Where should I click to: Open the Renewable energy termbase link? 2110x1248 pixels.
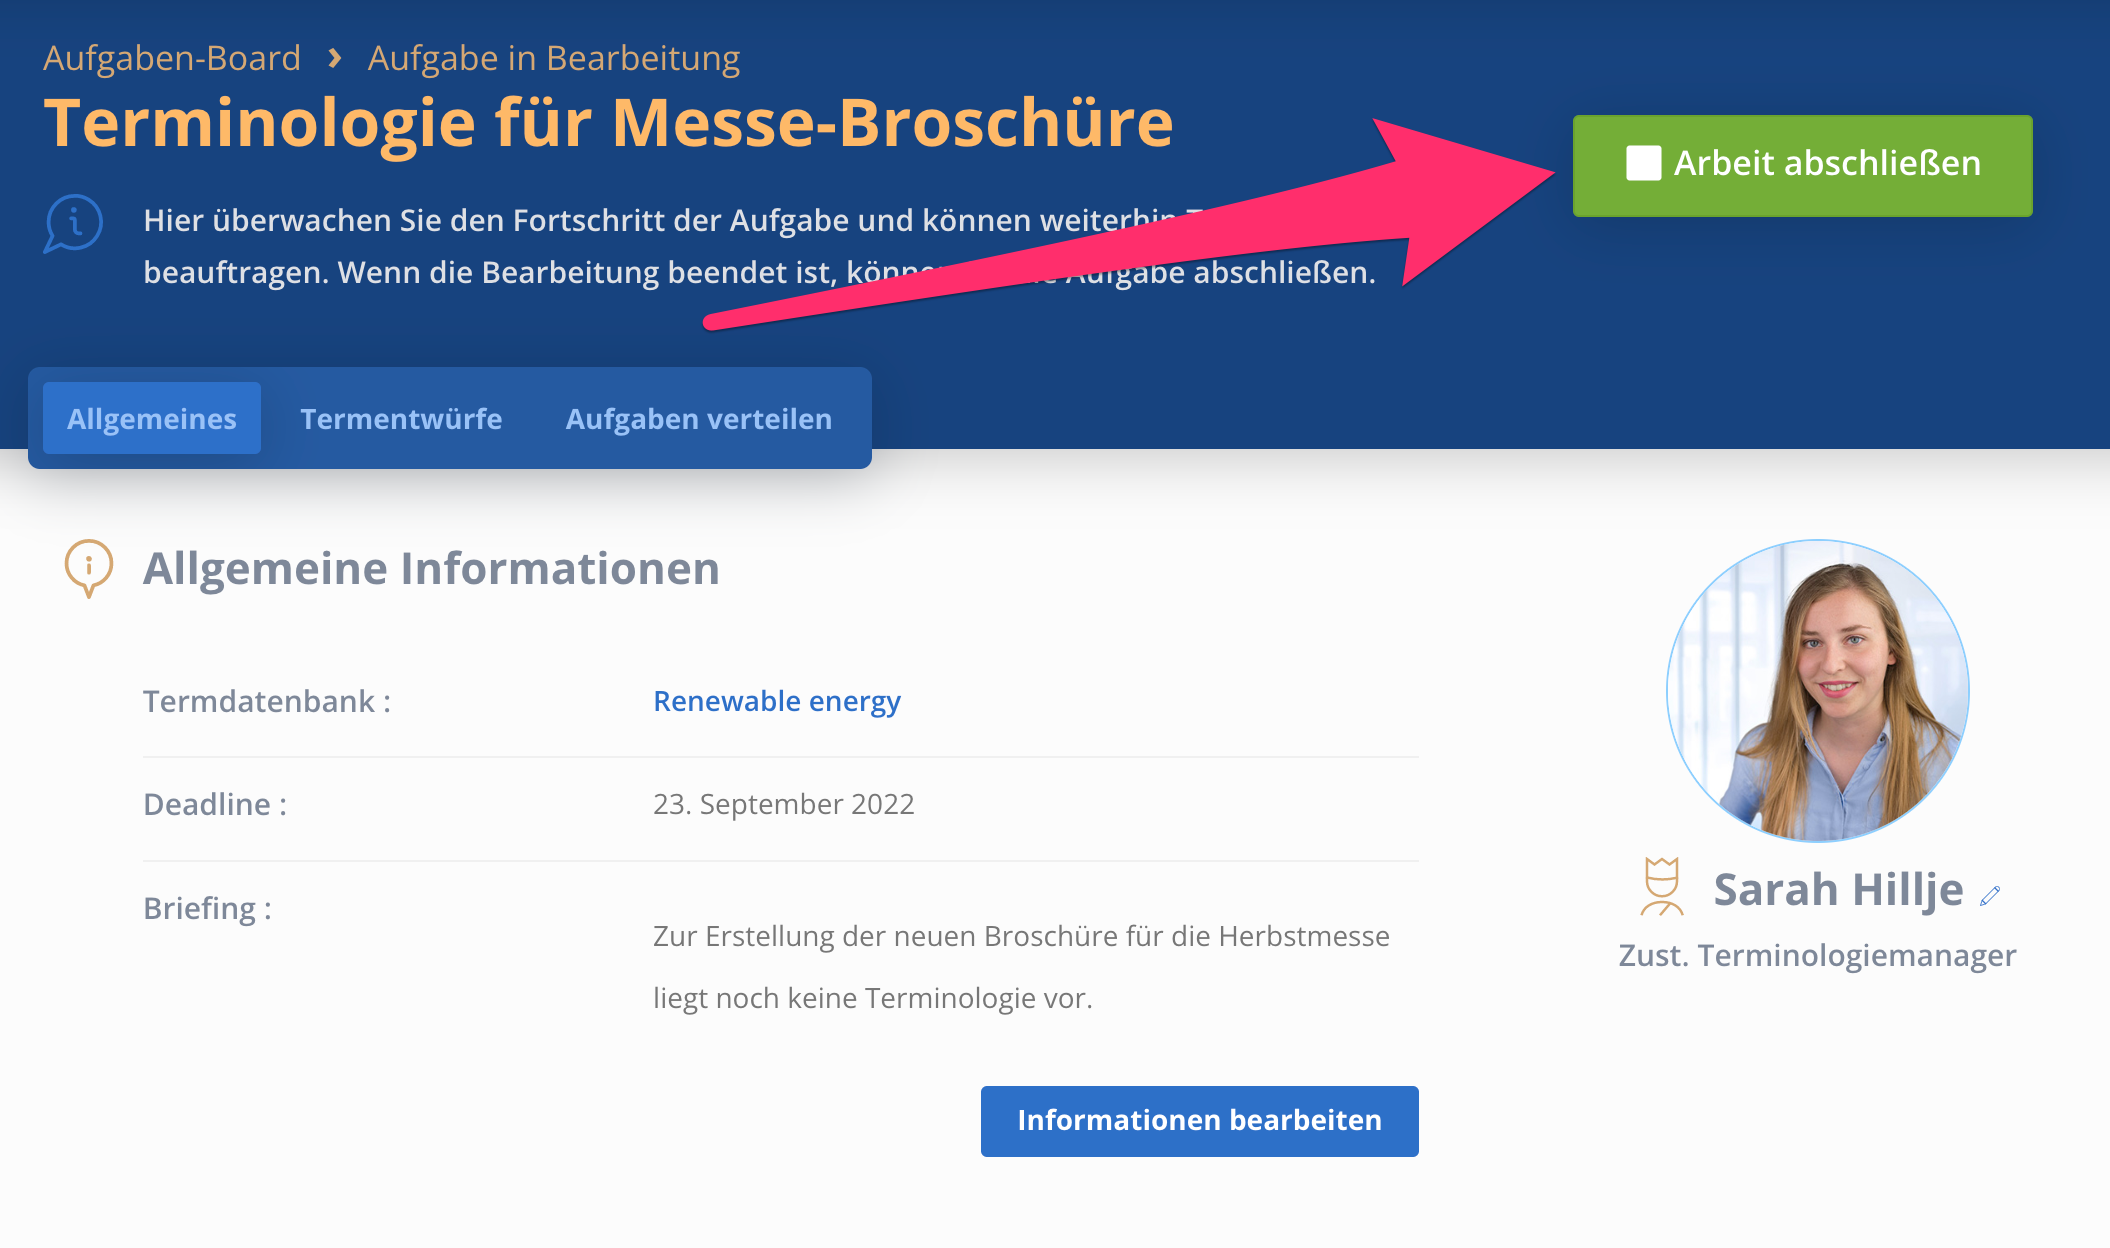[777, 701]
